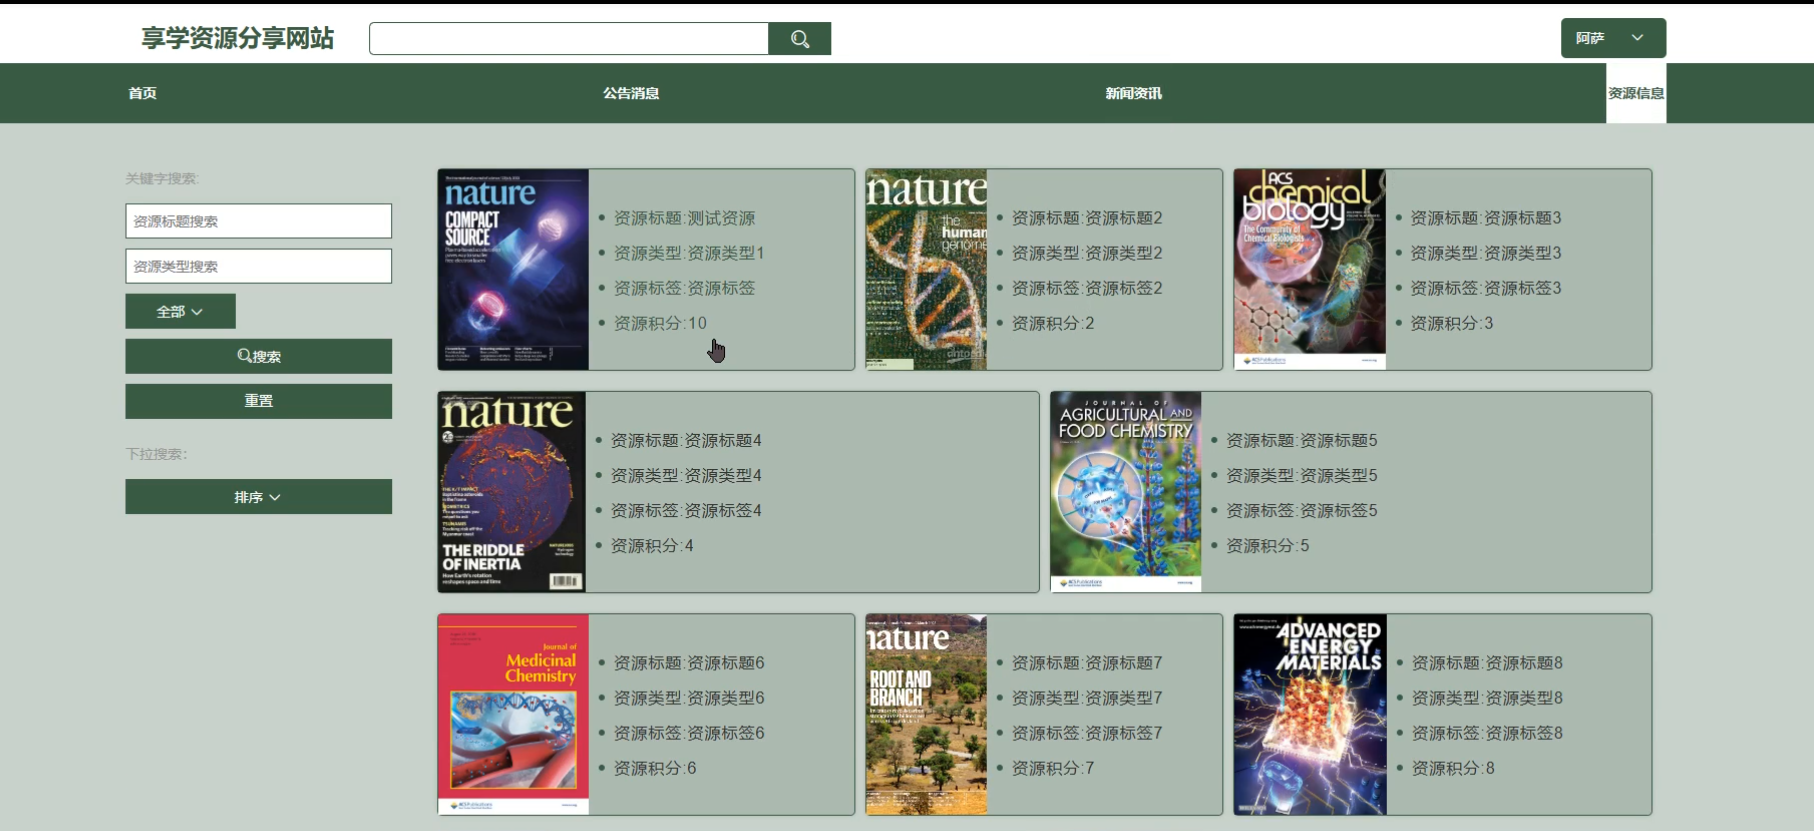1814x831 pixels.
Task: Click the 重置 reset button
Action: [x=258, y=401]
